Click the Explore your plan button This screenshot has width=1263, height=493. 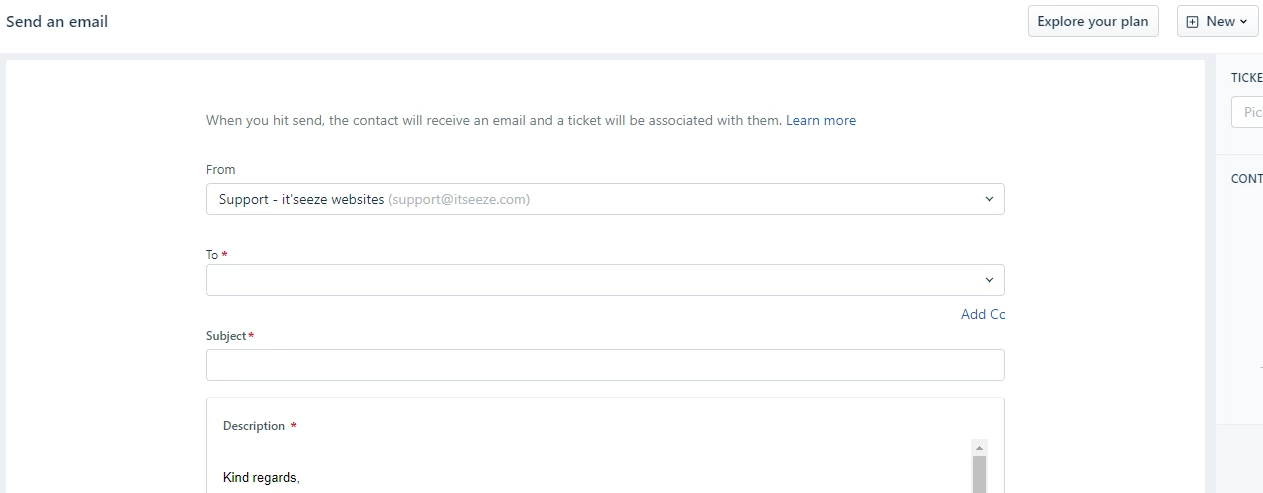(1093, 21)
